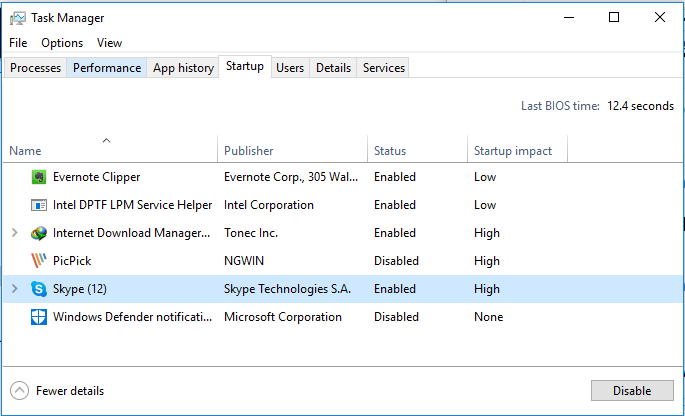Switch to the Performance tab

(x=107, y=68)
